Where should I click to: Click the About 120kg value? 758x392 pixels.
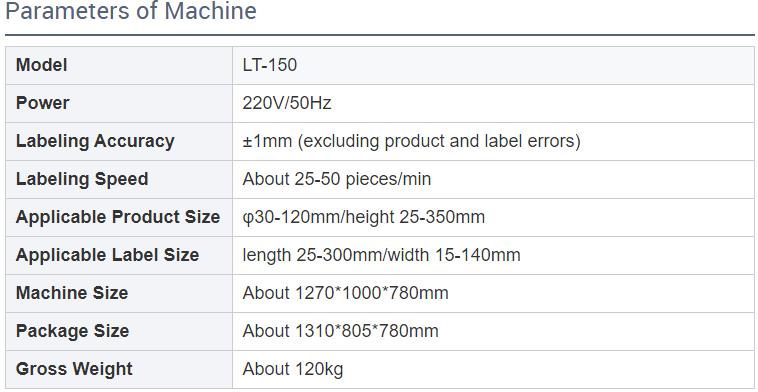pyautogui.click(x=293, y=369)
